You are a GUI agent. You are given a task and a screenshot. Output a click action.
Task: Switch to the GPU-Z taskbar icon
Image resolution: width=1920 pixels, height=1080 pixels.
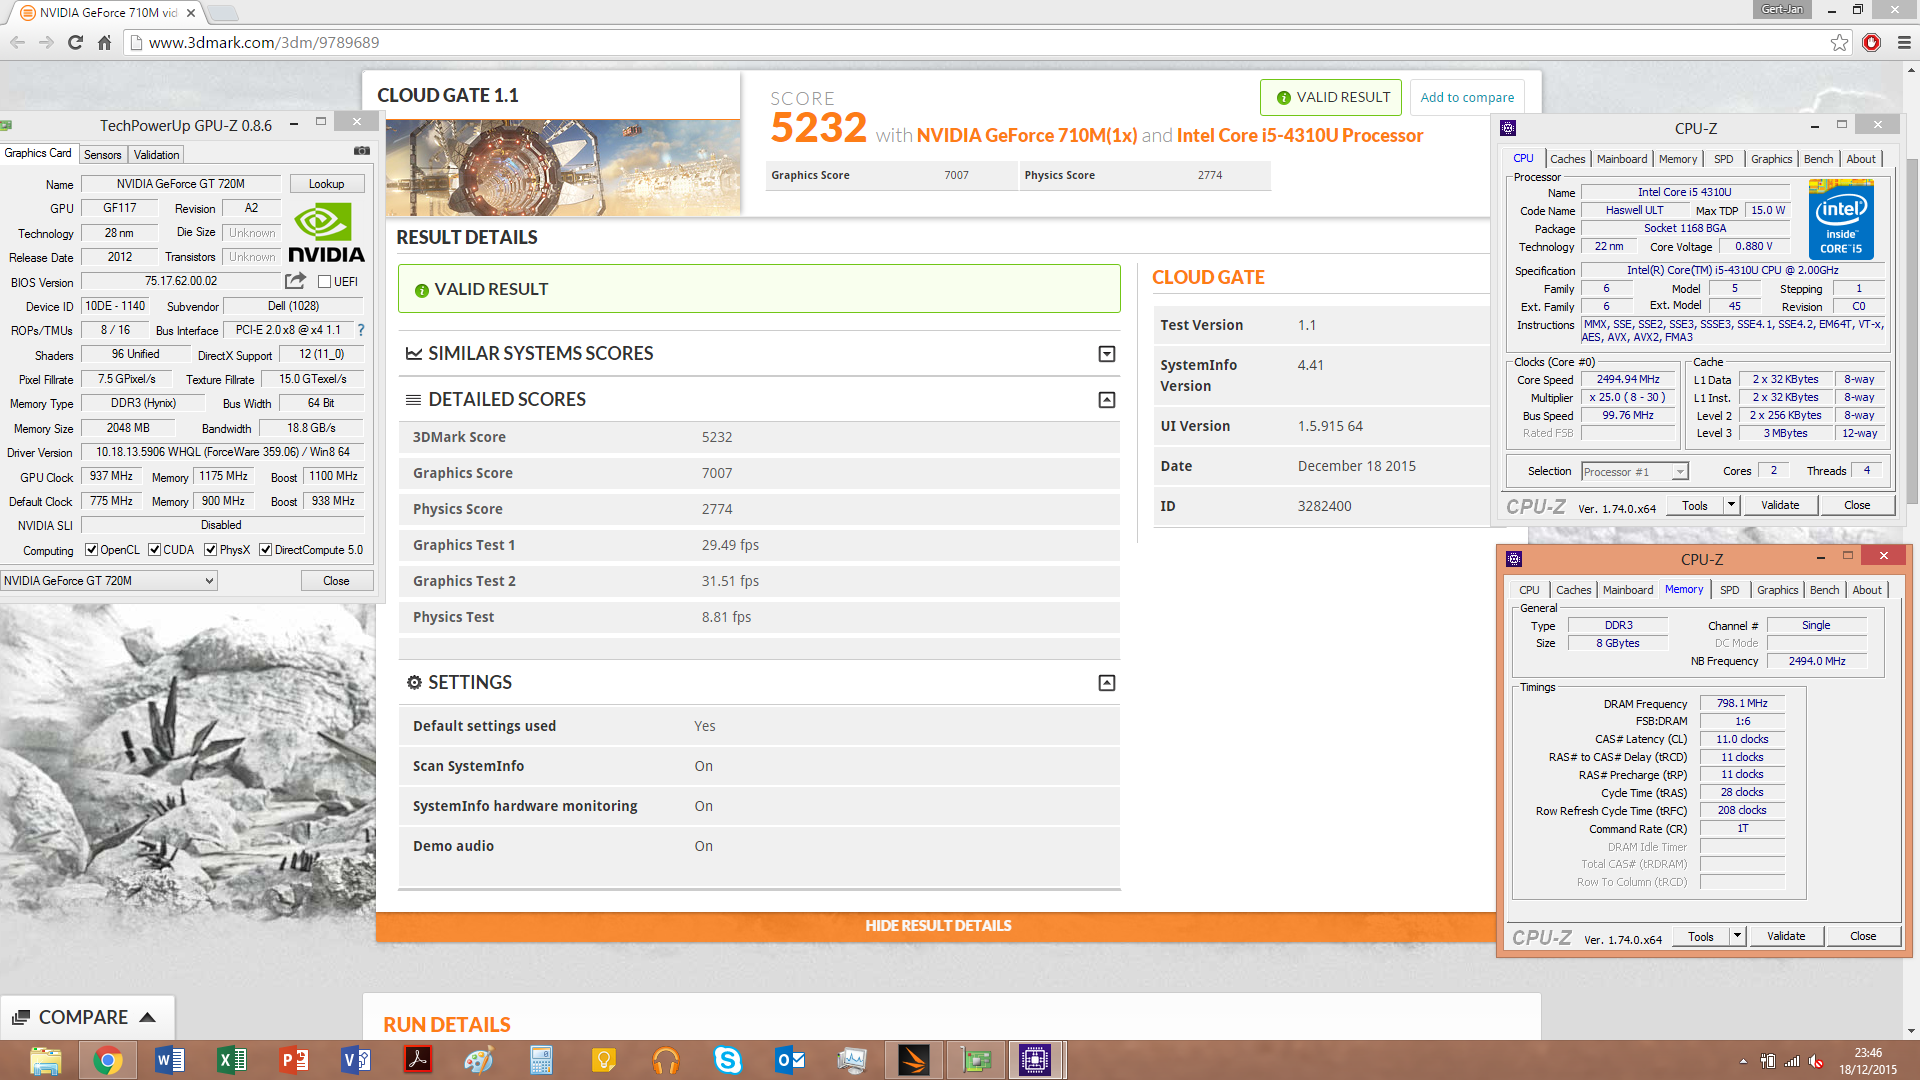tap(976, 1060)
